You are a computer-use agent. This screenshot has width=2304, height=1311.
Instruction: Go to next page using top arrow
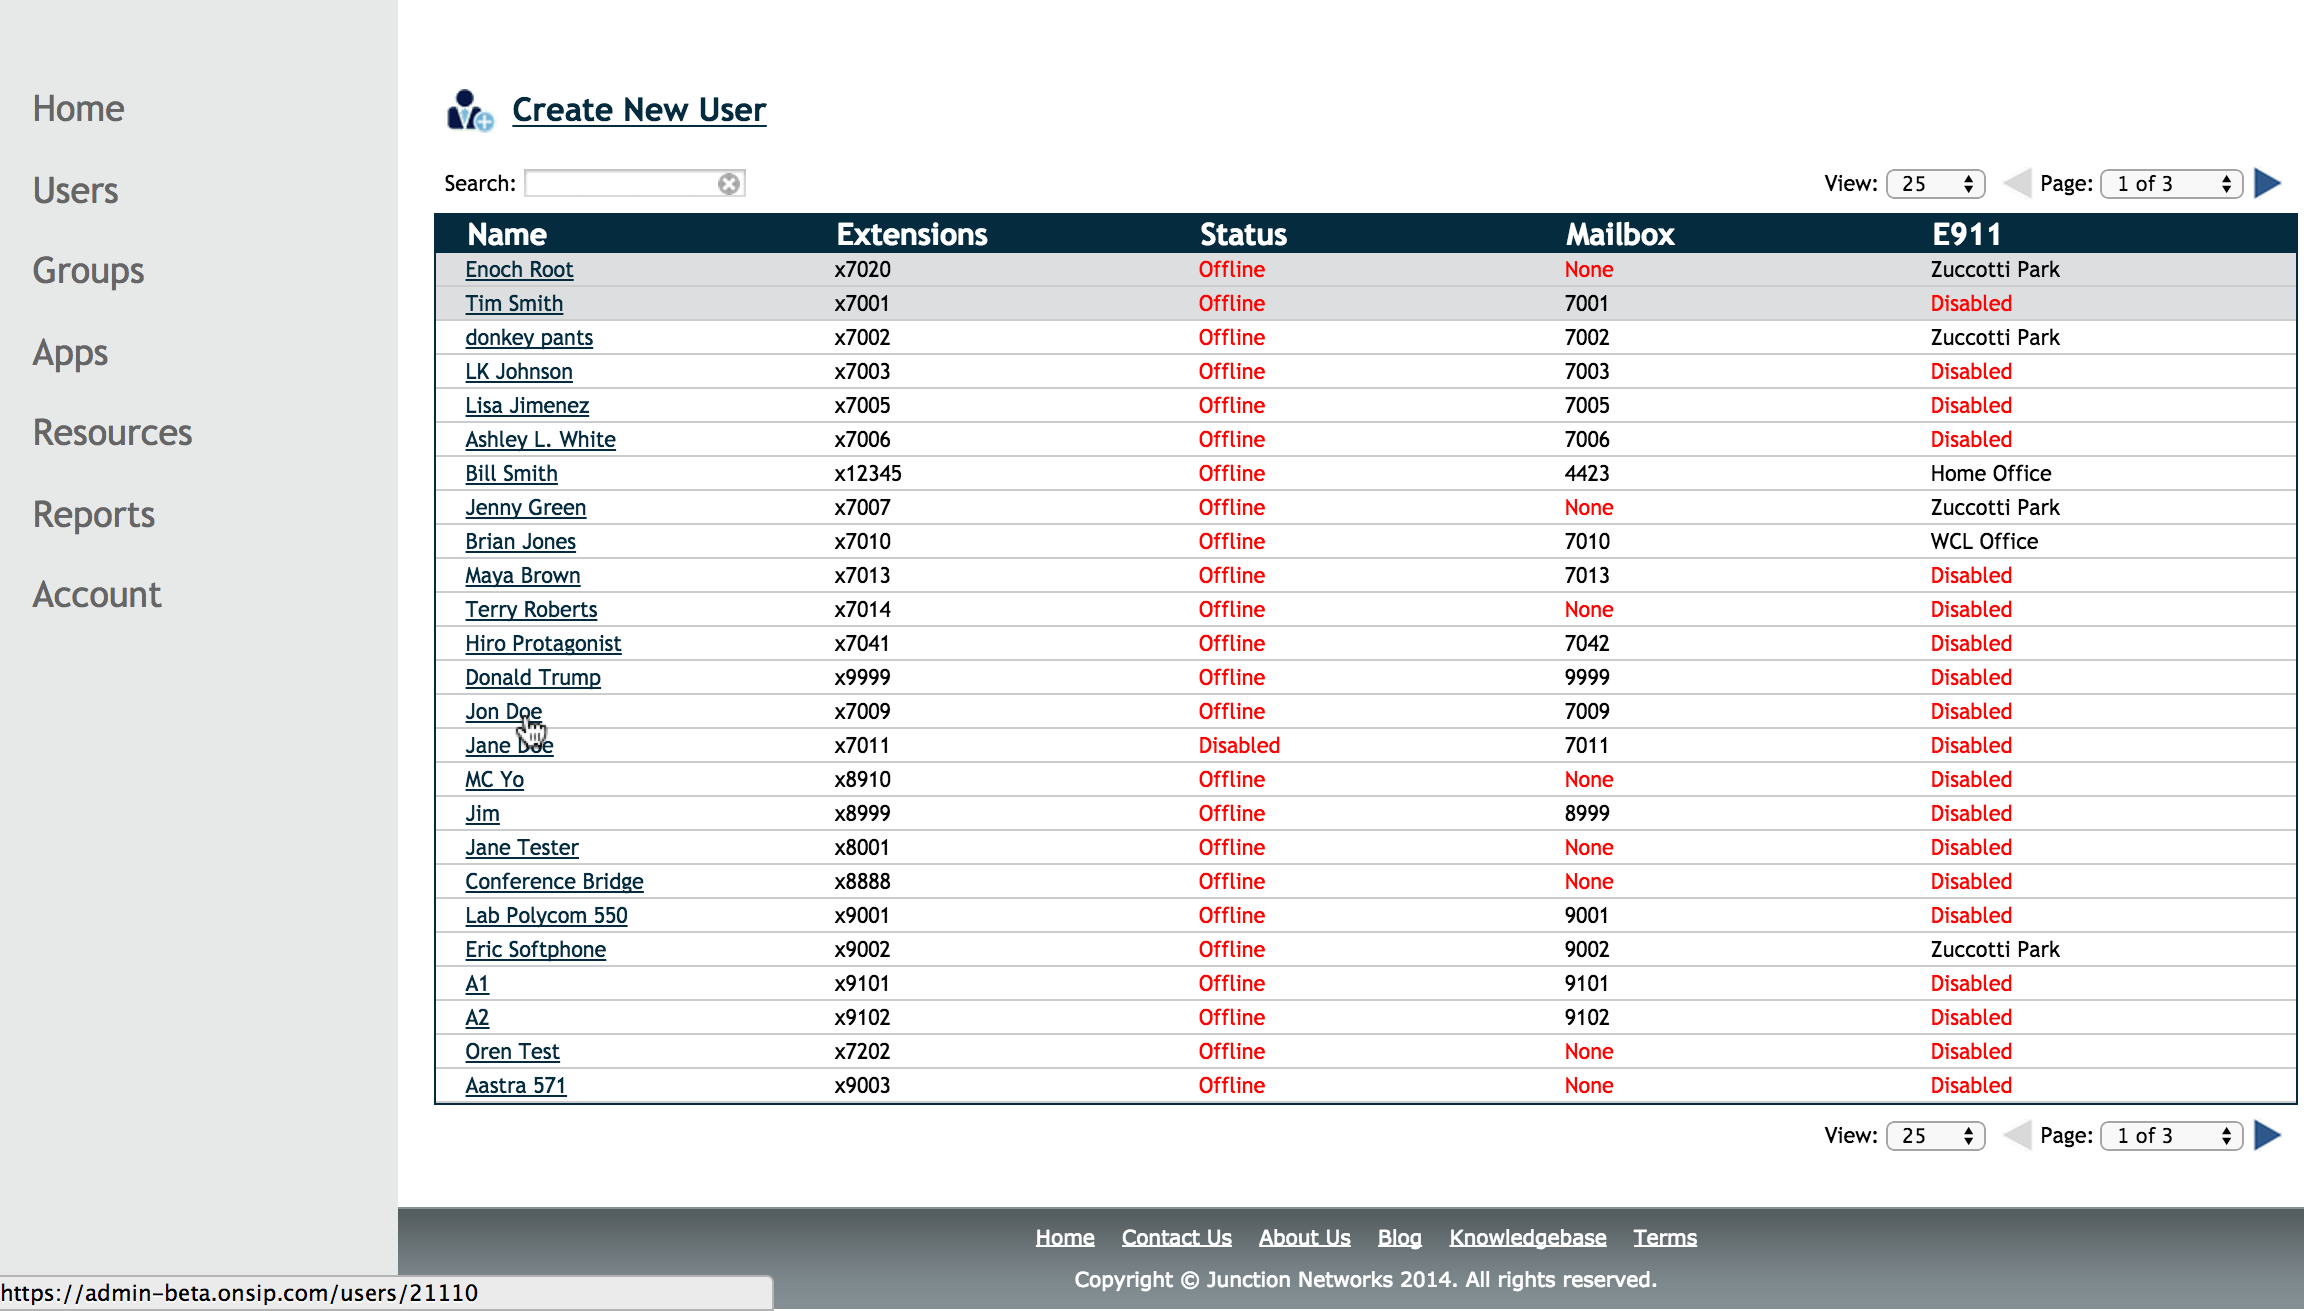tap(2268, 184)
